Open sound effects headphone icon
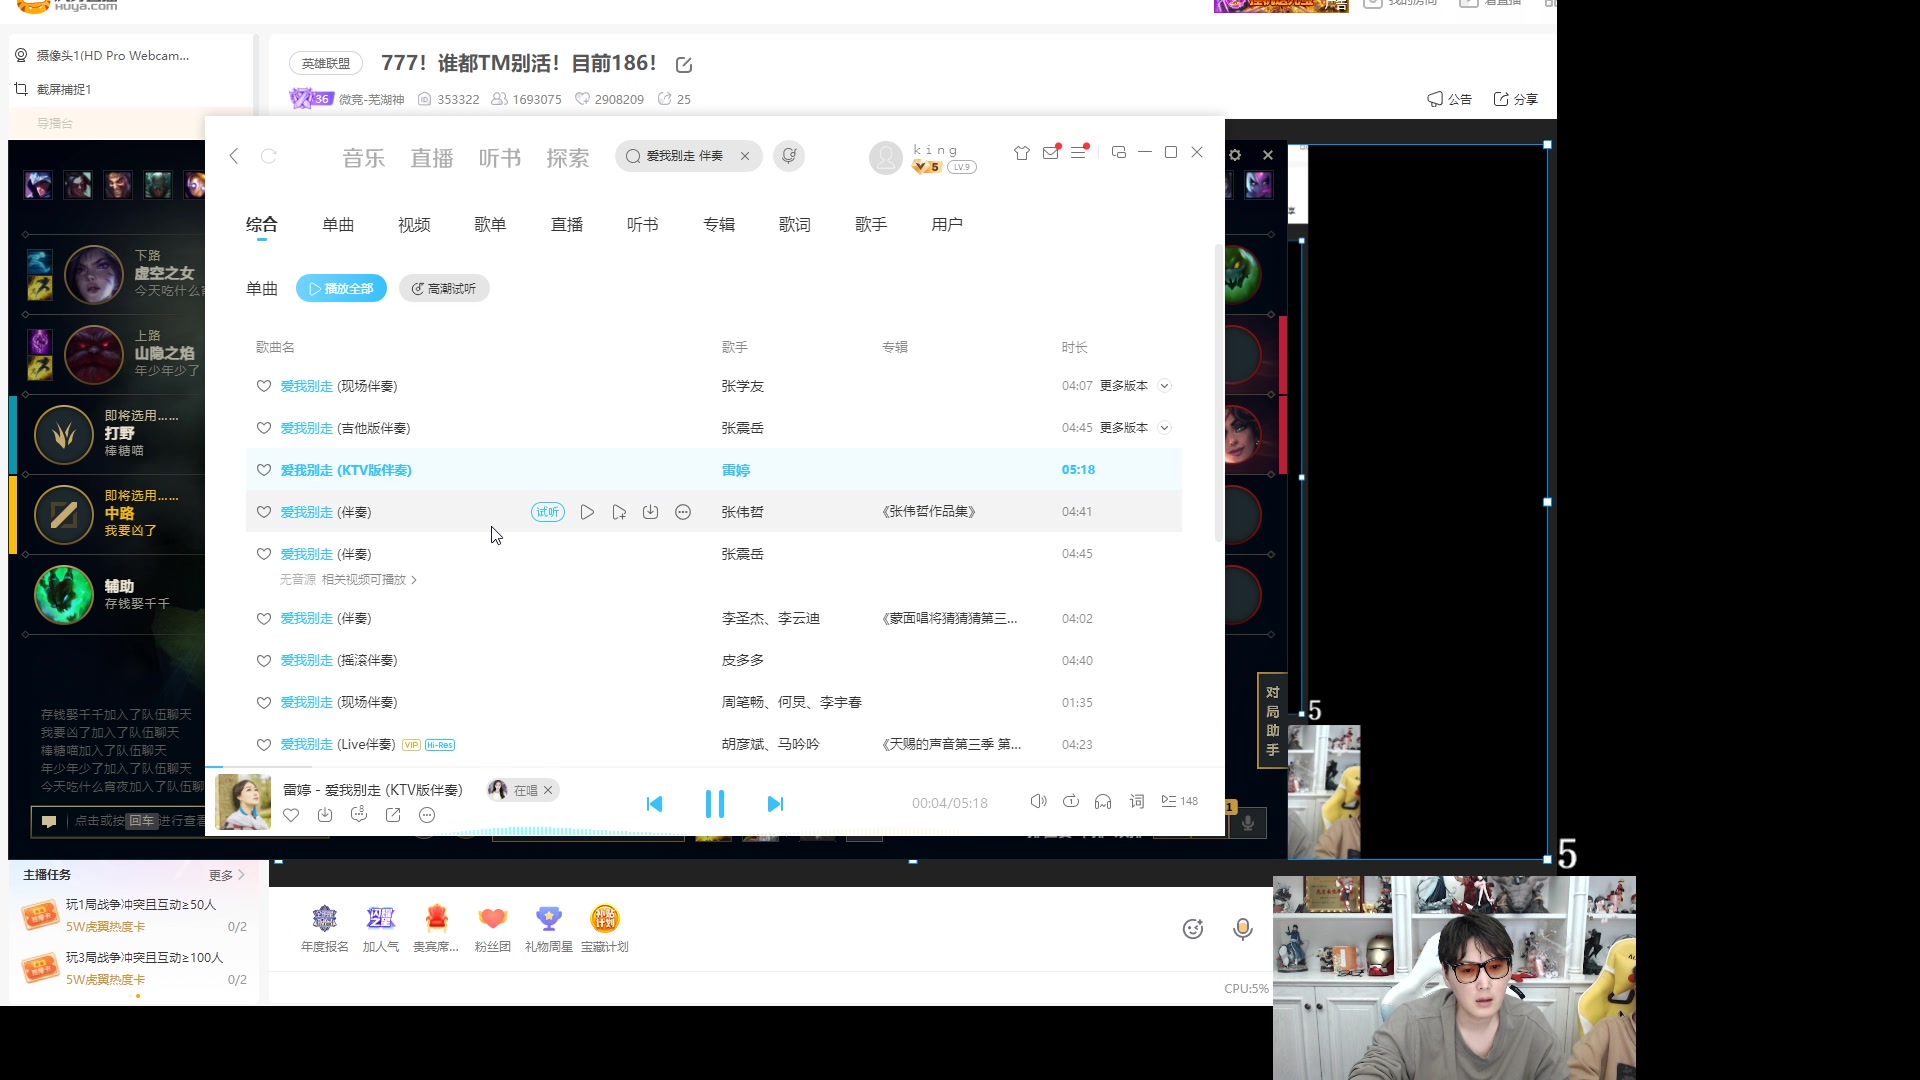The width and height of the screenshot is (1920, 1080). pos(1103,801)
